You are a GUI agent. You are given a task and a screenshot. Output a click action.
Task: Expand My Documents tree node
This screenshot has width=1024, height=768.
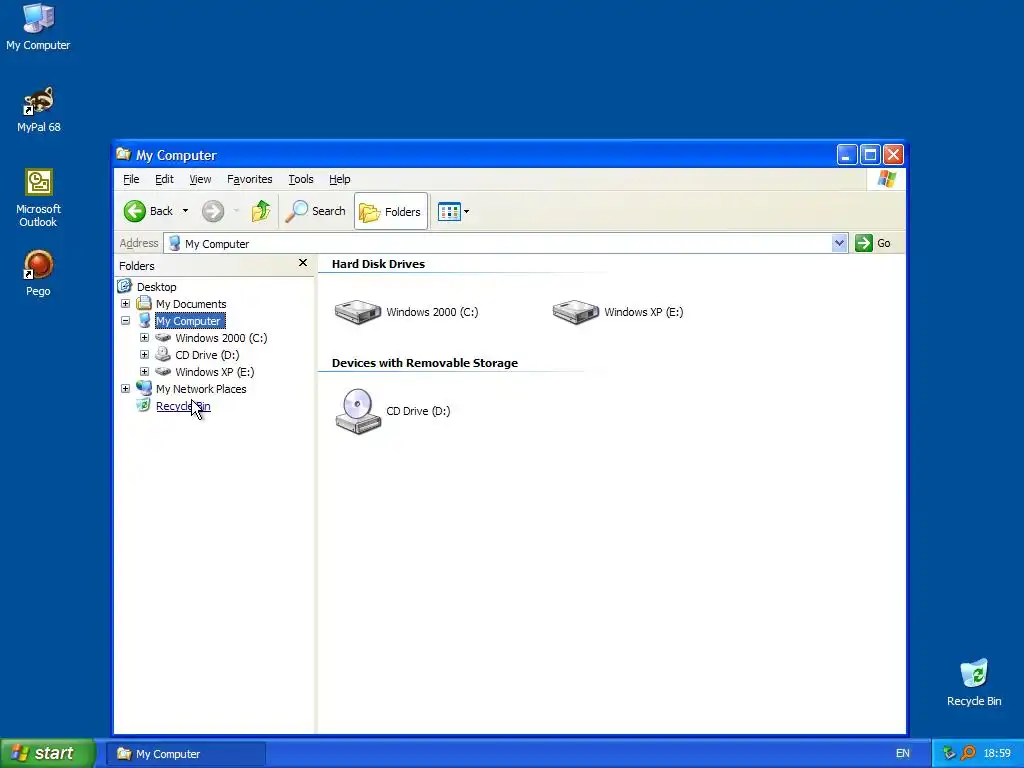pos(125,304)
